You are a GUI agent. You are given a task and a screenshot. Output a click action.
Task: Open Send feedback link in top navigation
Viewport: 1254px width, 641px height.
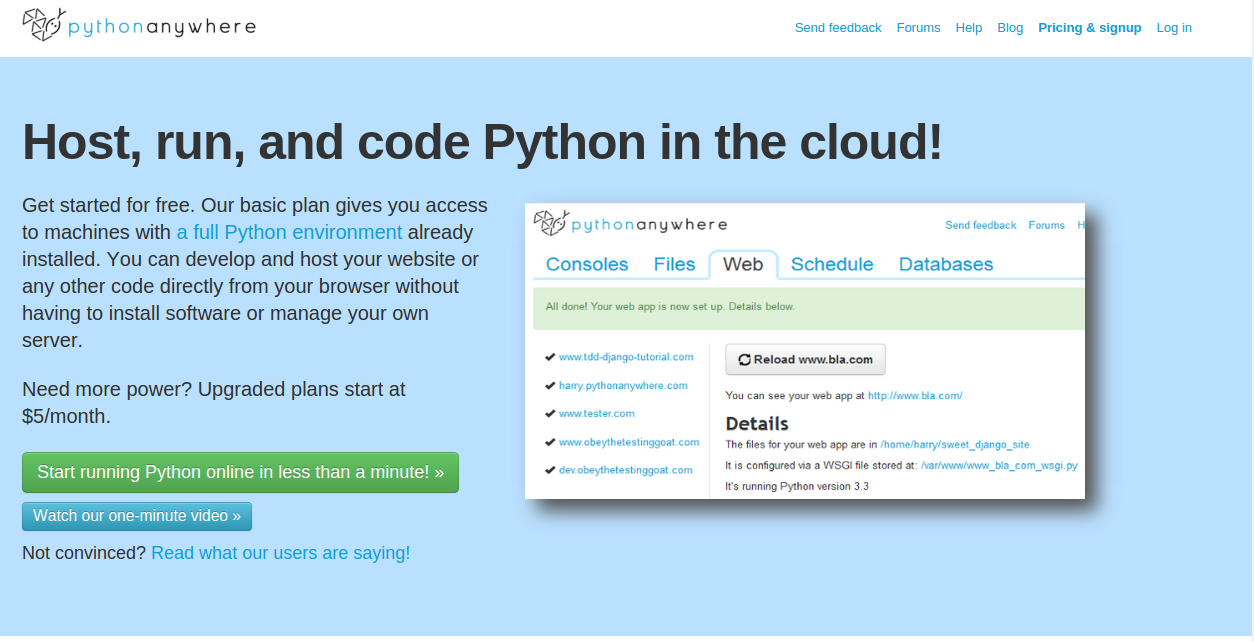[x=838, y=28]
